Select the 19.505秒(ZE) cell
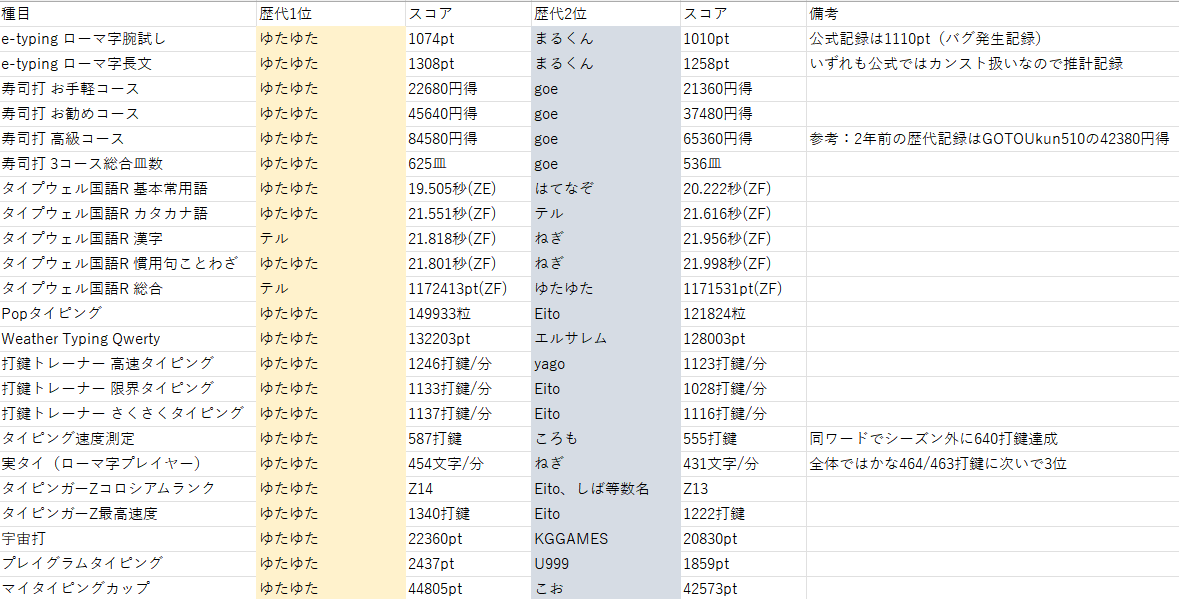Viewport: 1179px width, 599px height. coord(468,189)
